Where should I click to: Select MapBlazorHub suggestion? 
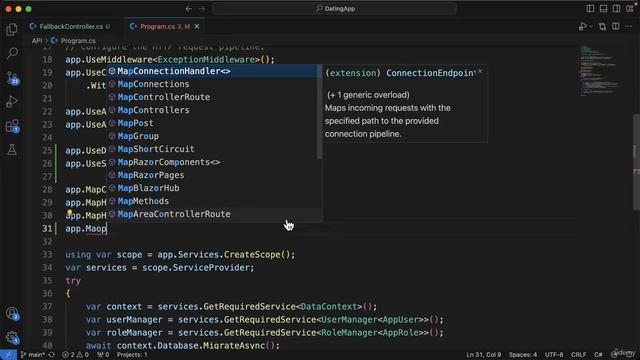point(212,188)
